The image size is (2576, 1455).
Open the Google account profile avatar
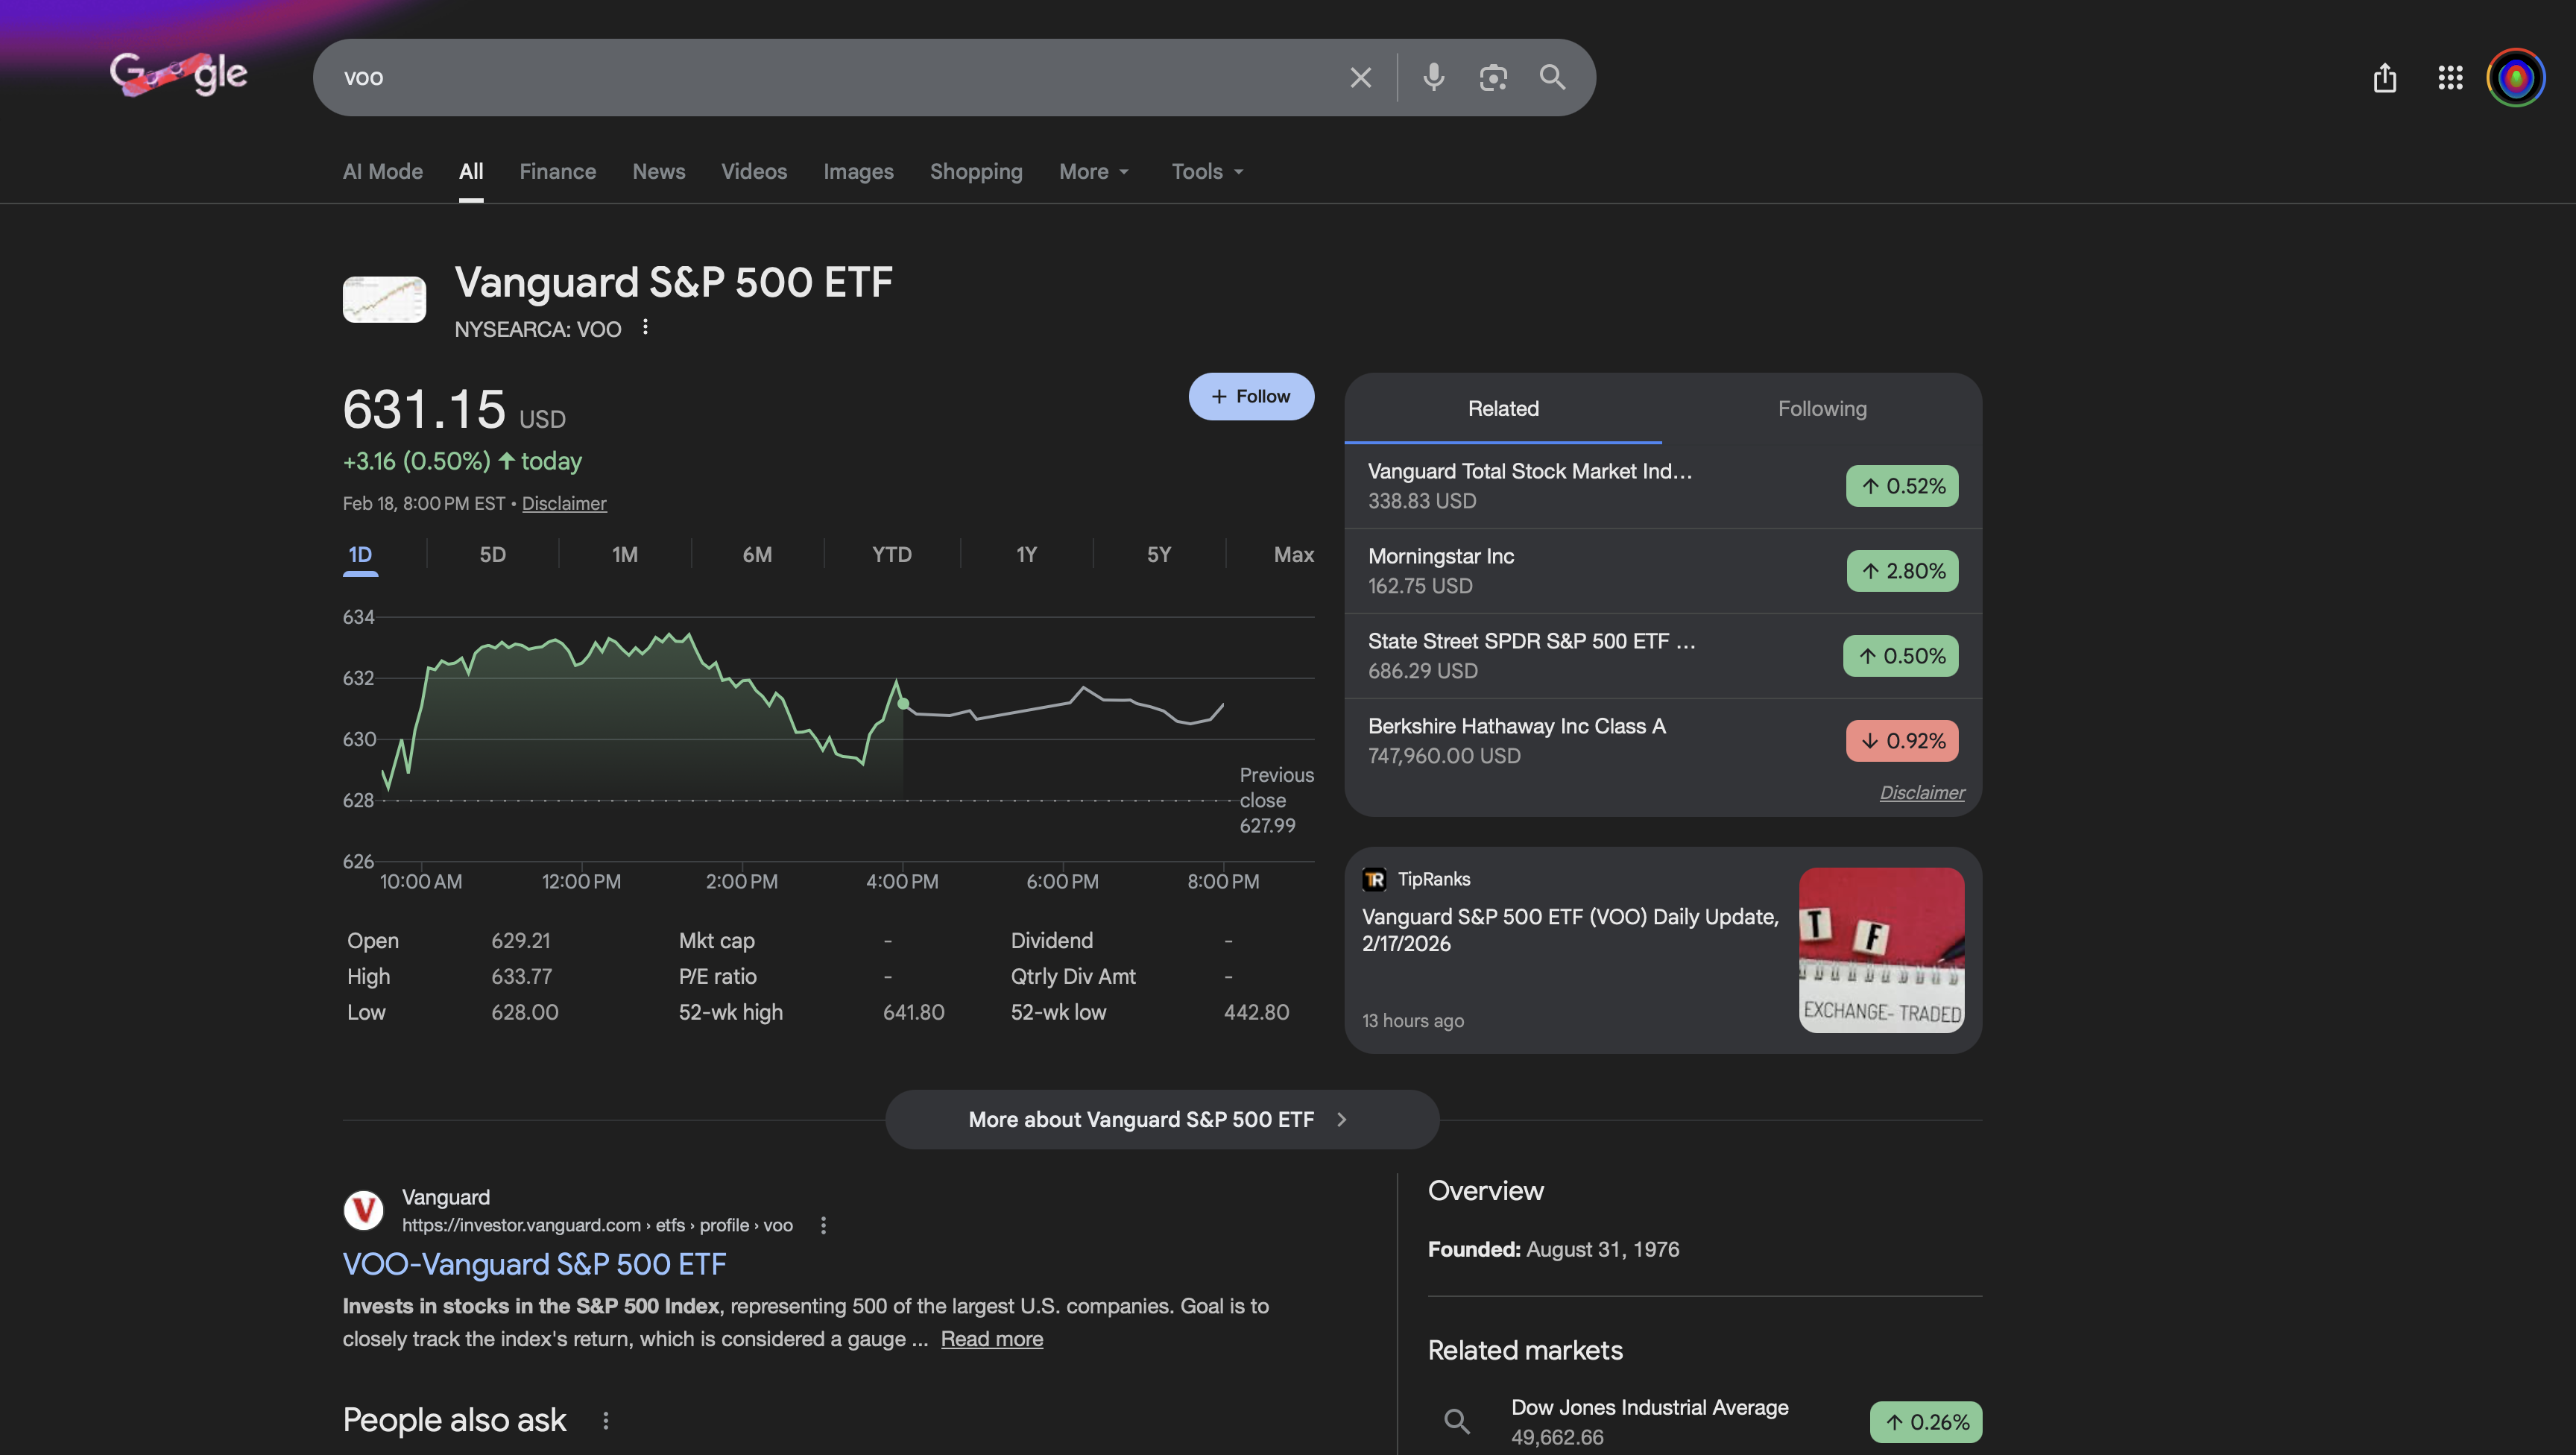point(2516,77)
